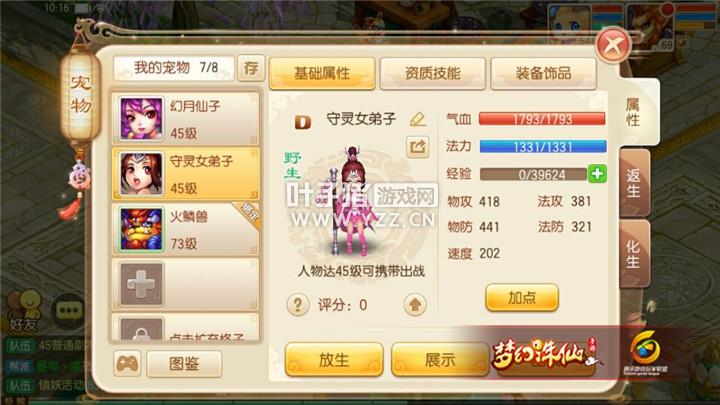The width and height of the screenshot is (720, 405).
Task: Click the pencil icon to rename pet
Action: (417, 119)
